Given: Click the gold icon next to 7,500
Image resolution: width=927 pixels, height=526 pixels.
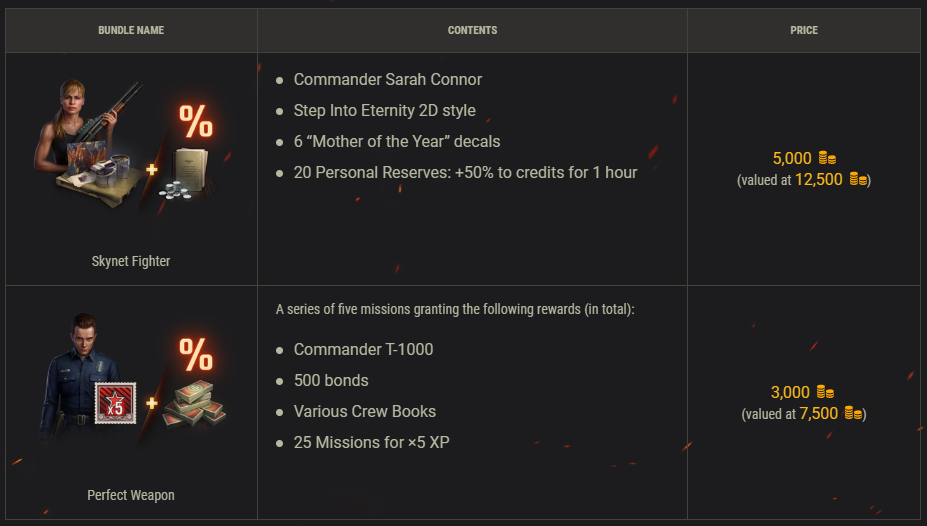Looking at the screenshot, I should (853, 414).
